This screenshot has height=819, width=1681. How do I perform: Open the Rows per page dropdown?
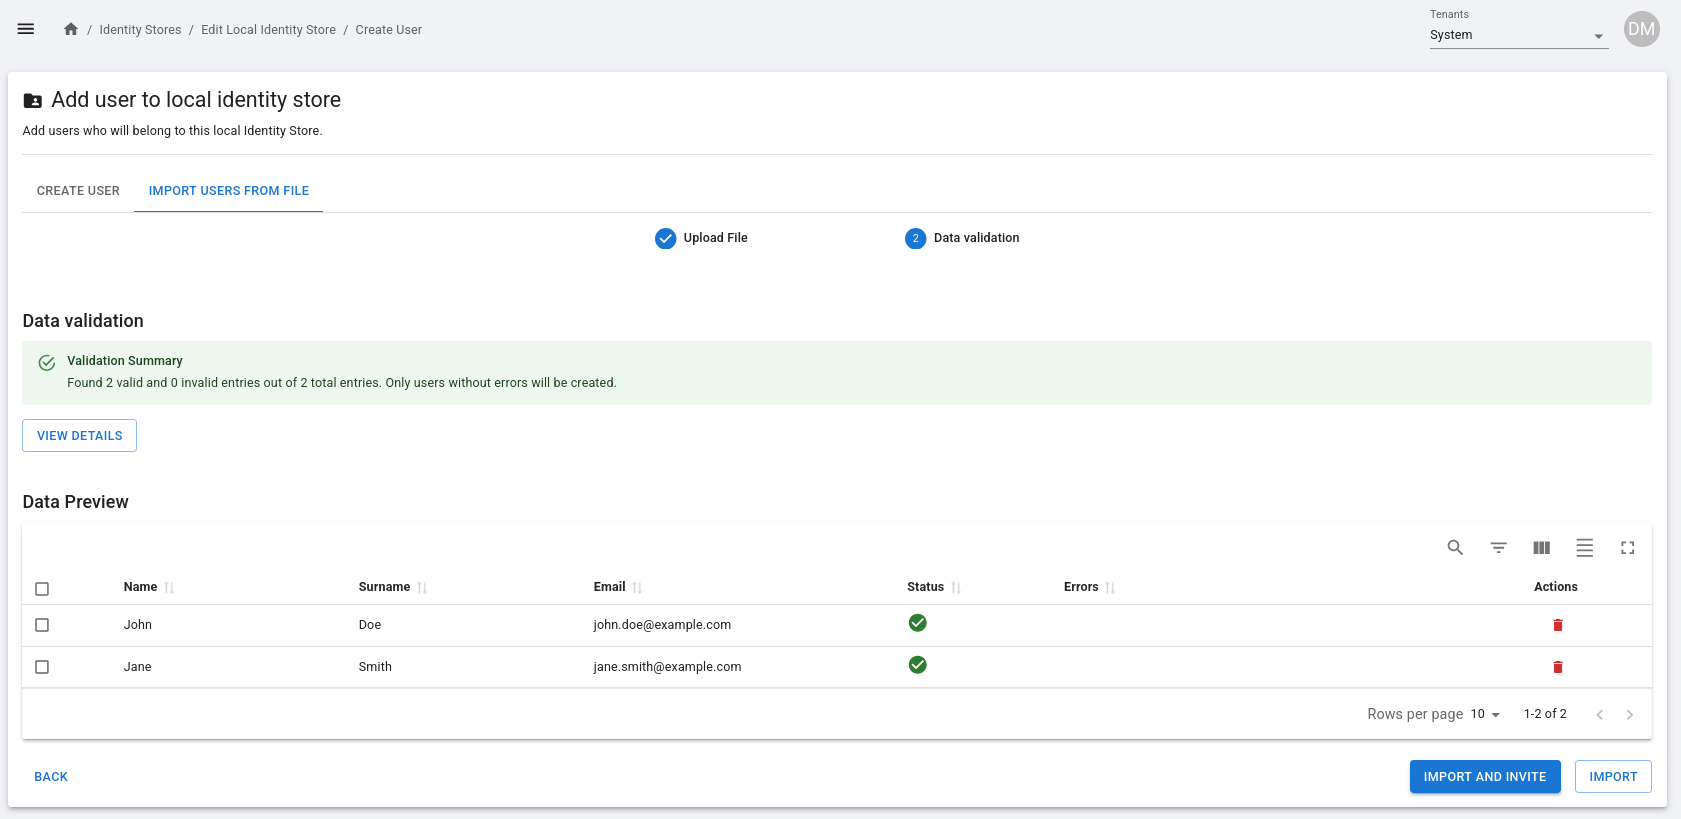pyautogui.click(x=1485, y=714)
